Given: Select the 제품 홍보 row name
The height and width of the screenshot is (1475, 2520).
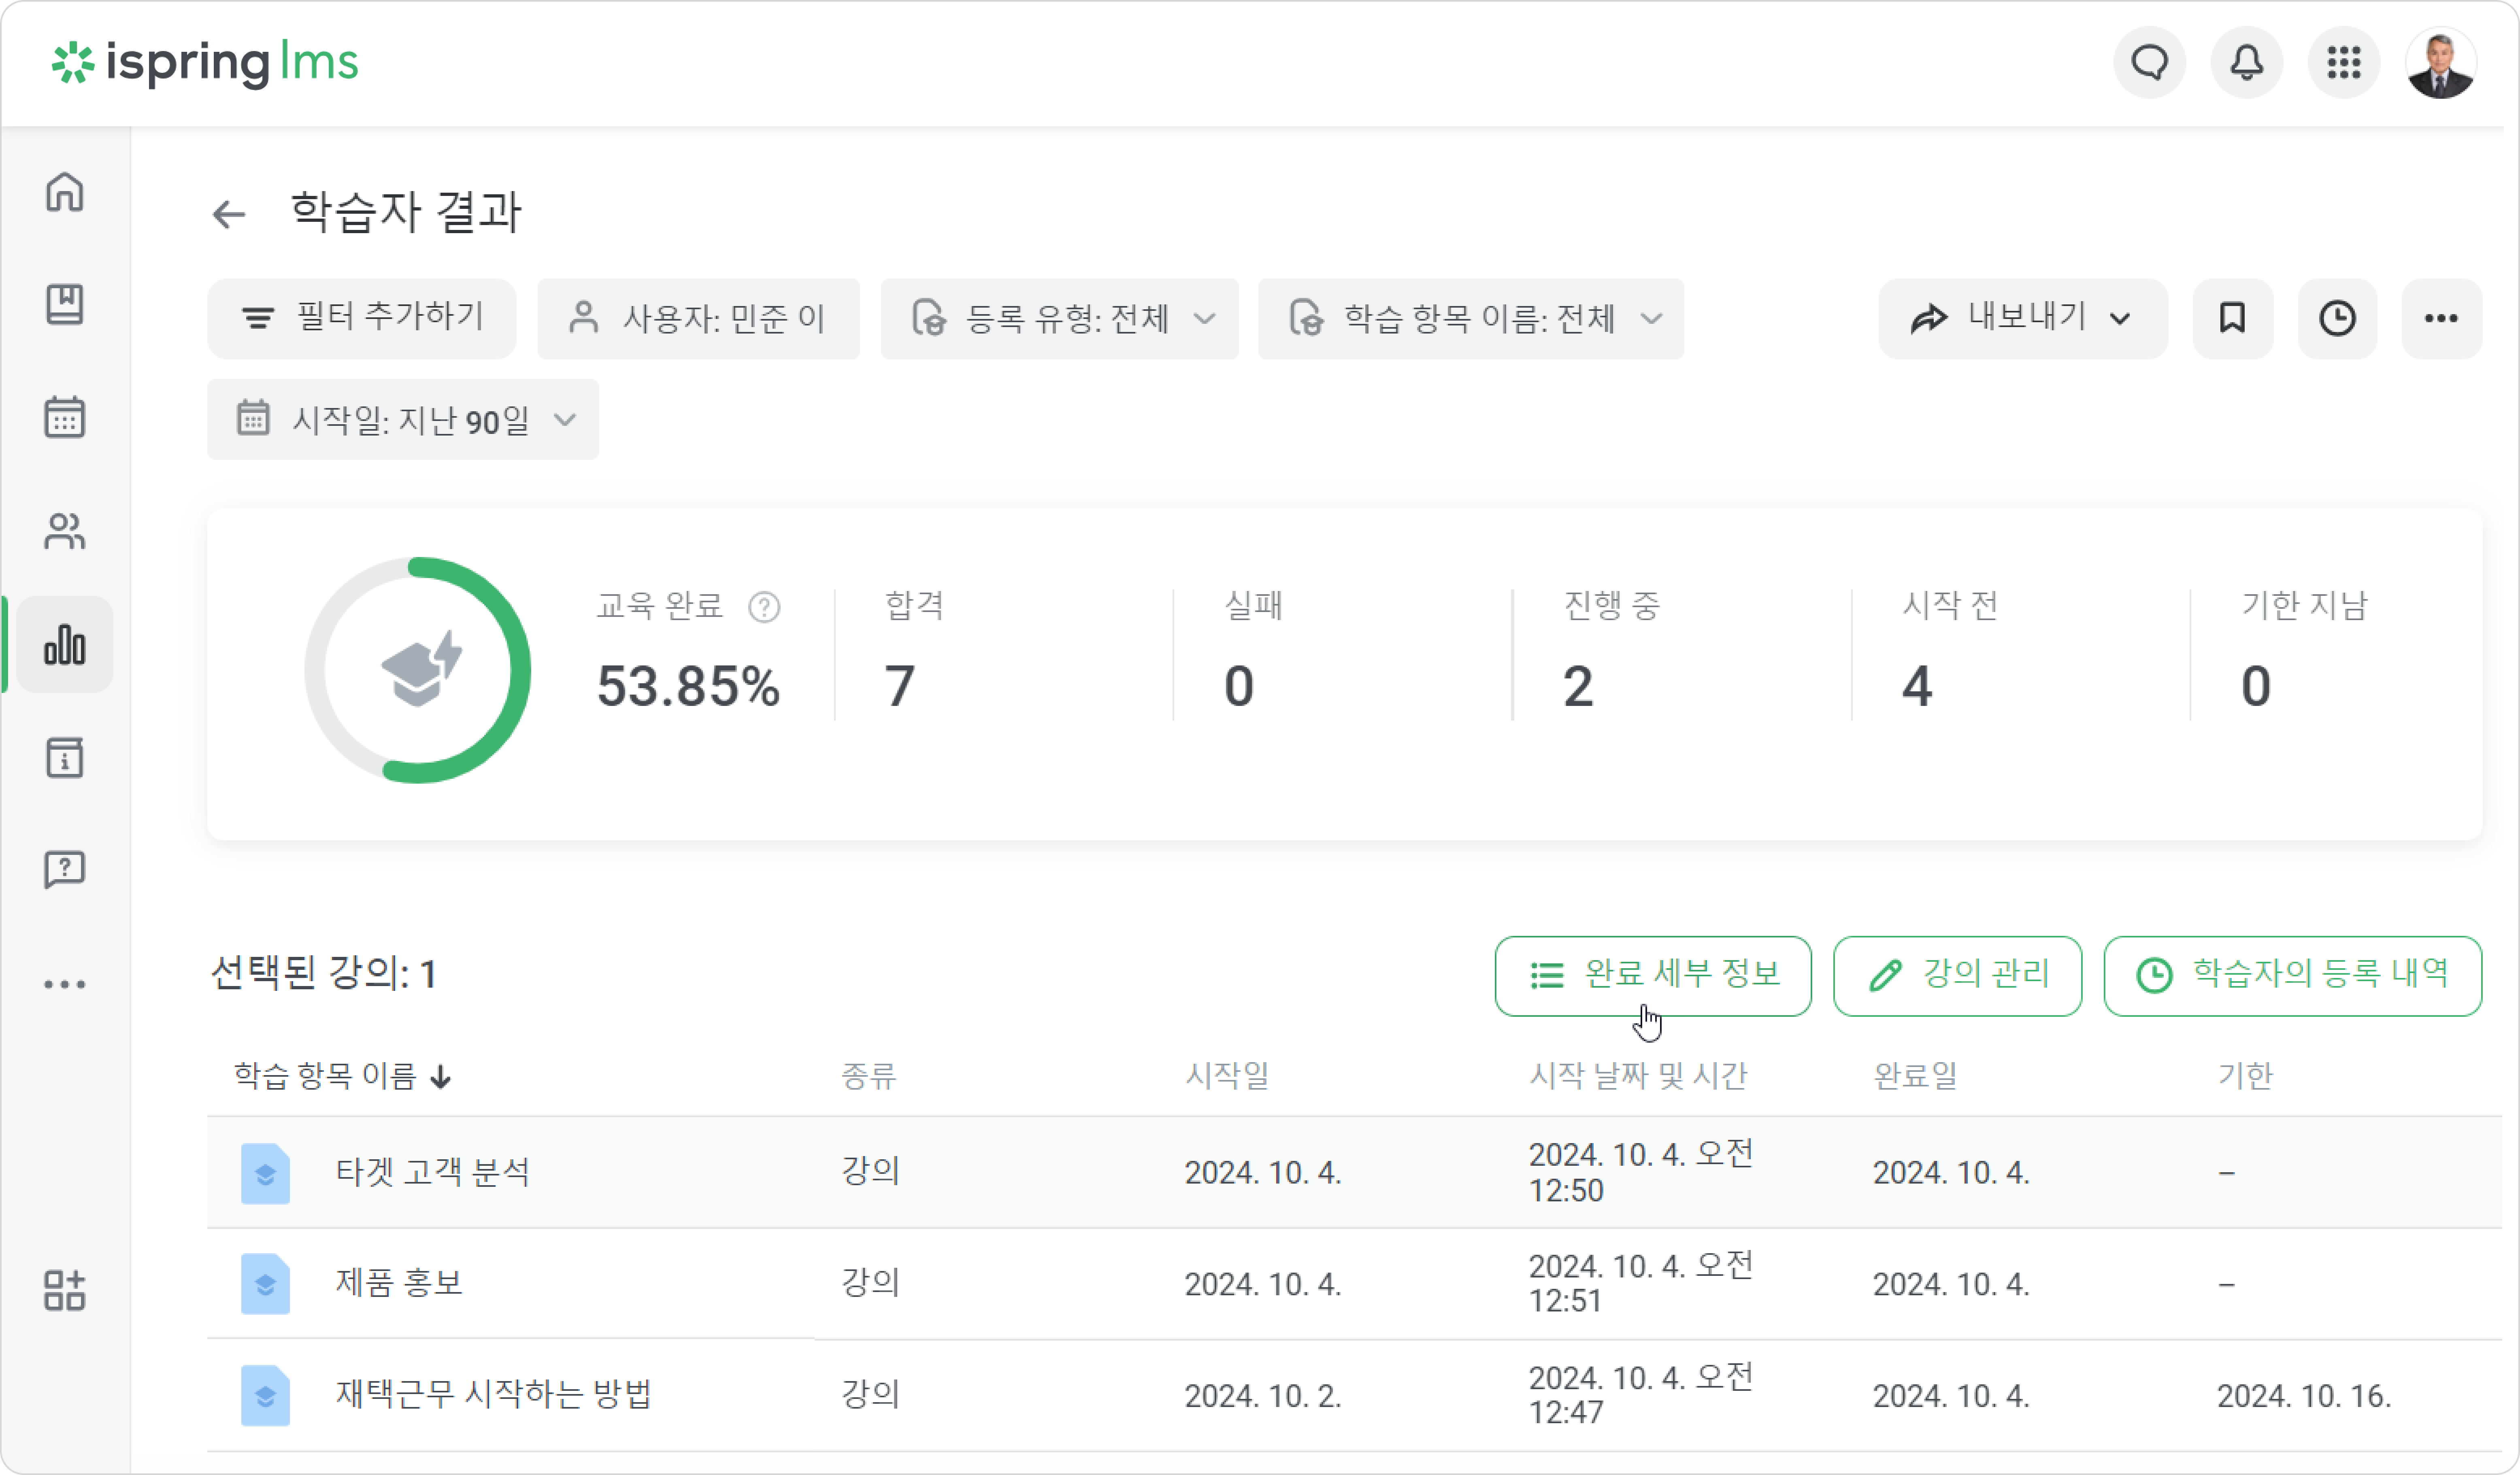Looking at the screenshot, I should pos(399,1284).
